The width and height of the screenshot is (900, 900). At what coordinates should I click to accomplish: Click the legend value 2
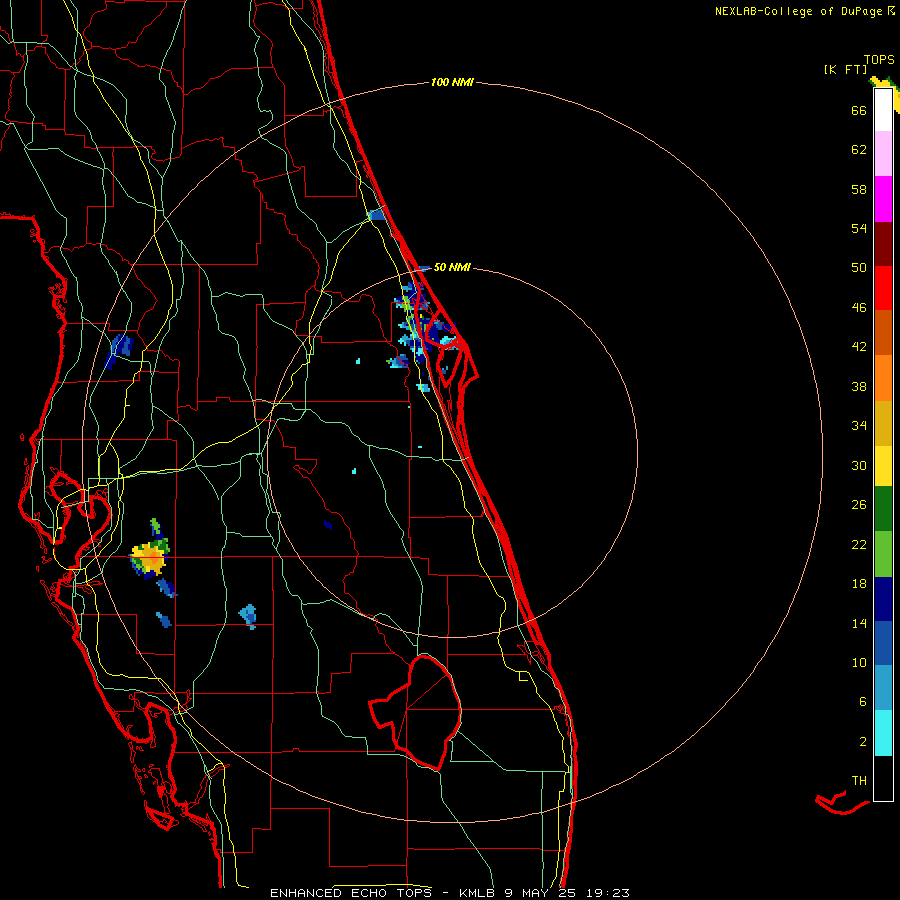point(863,742)
